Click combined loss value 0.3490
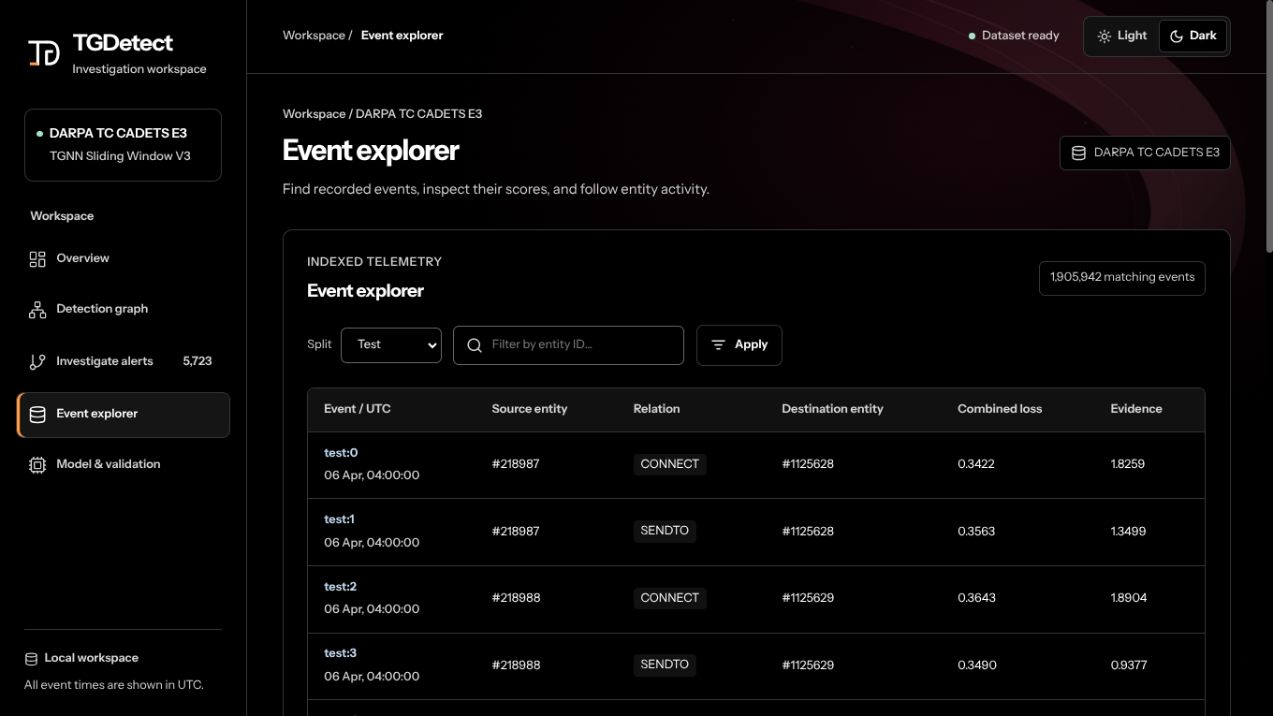Viewport: 1273px width, 716px height. 977,665
